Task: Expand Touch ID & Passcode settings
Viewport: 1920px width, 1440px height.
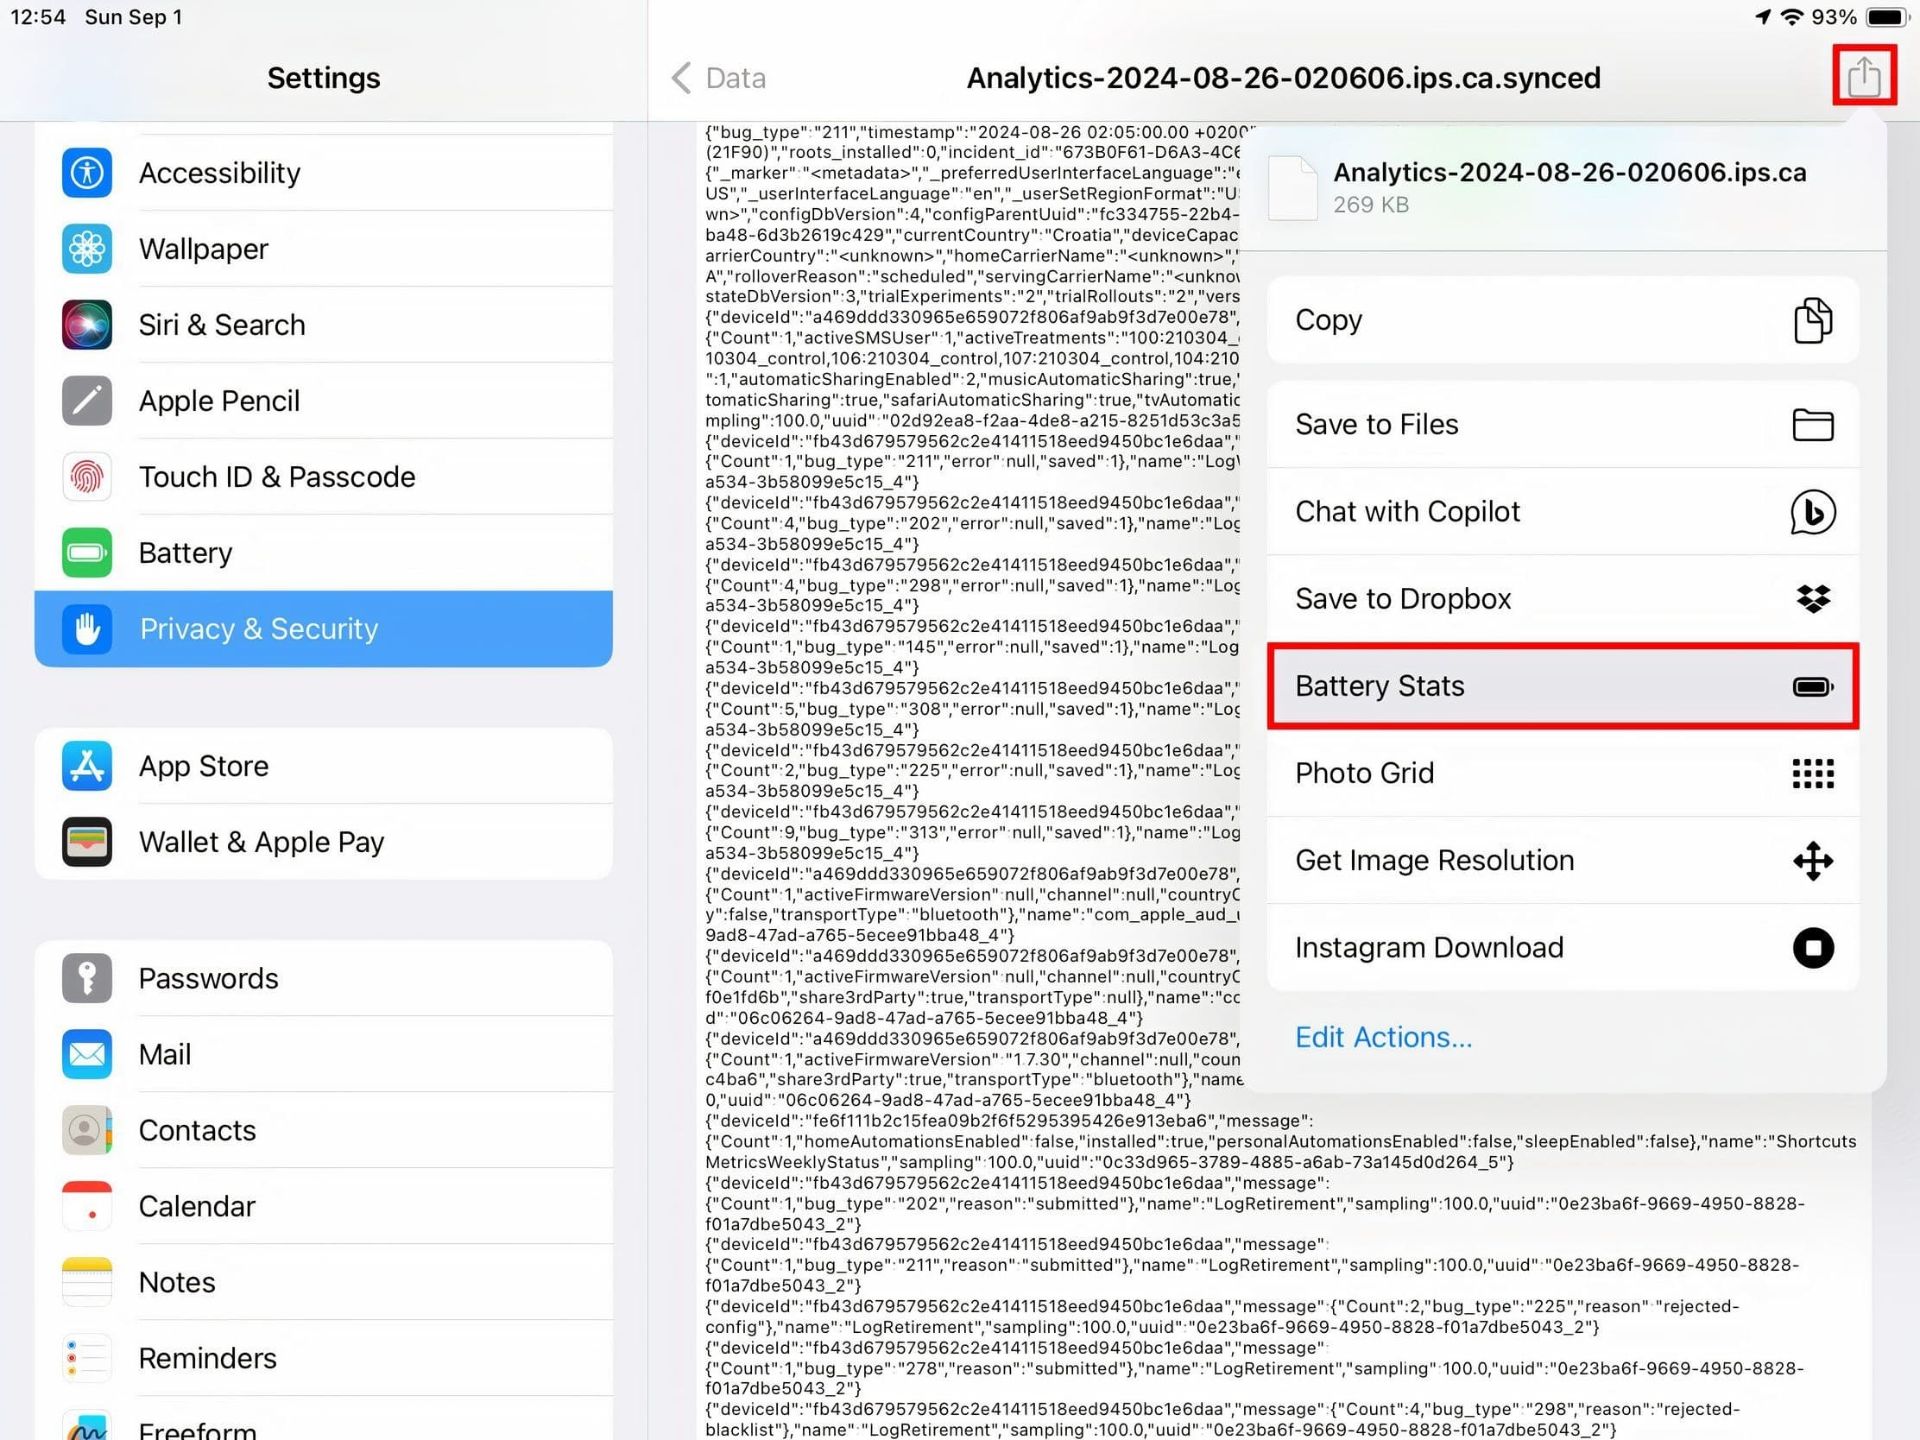Action: [322, 475]
